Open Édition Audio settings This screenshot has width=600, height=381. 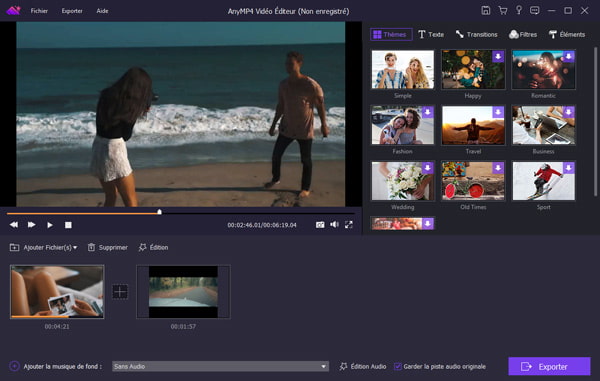tap(362, 366)
